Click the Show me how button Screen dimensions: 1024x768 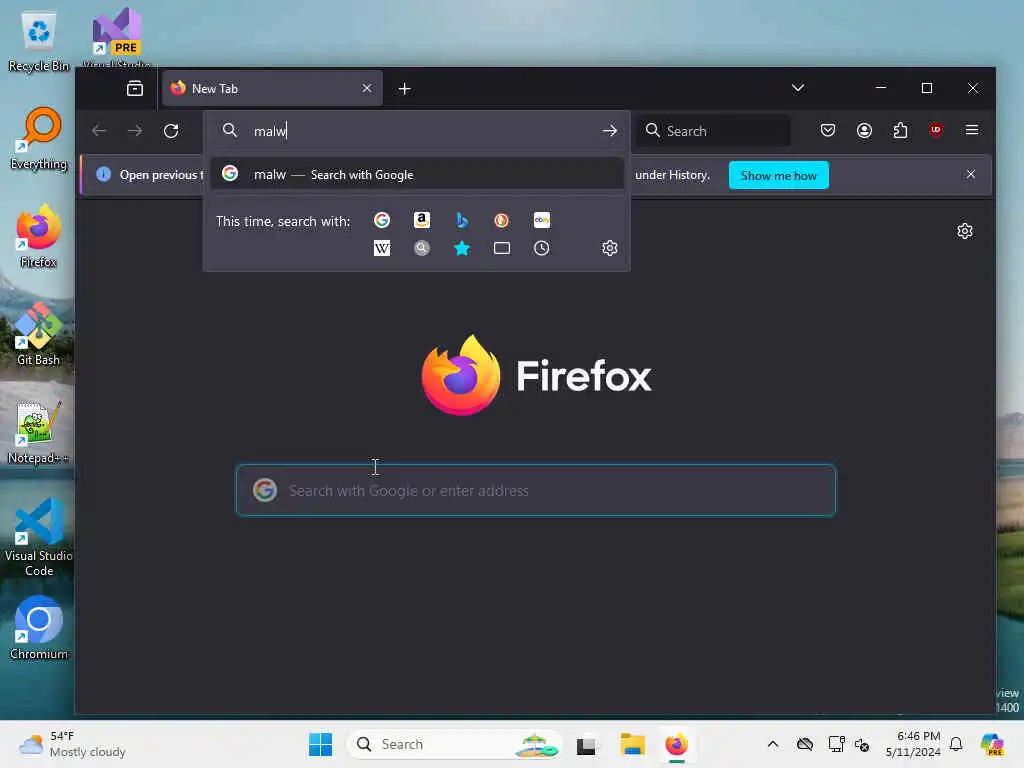pos(778,175)
